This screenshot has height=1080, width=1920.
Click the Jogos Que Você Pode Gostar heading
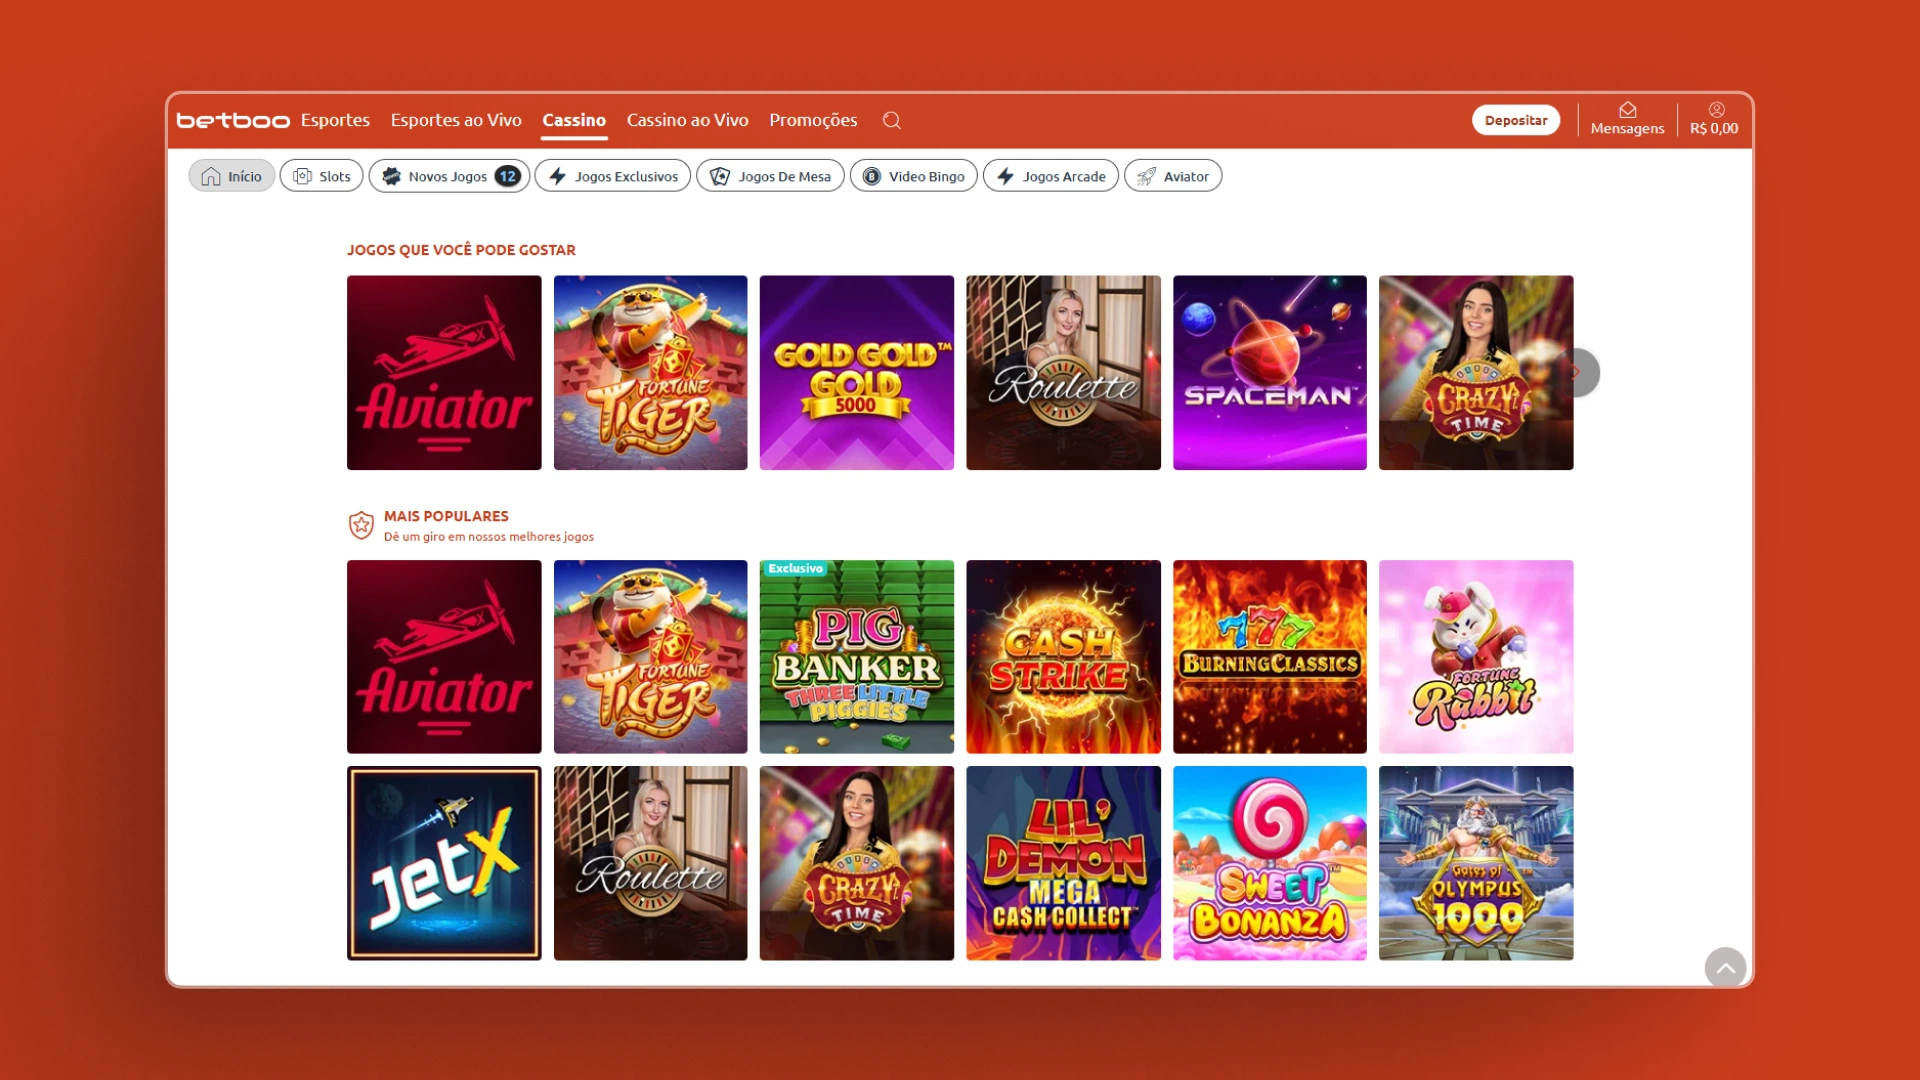(461, 250)
